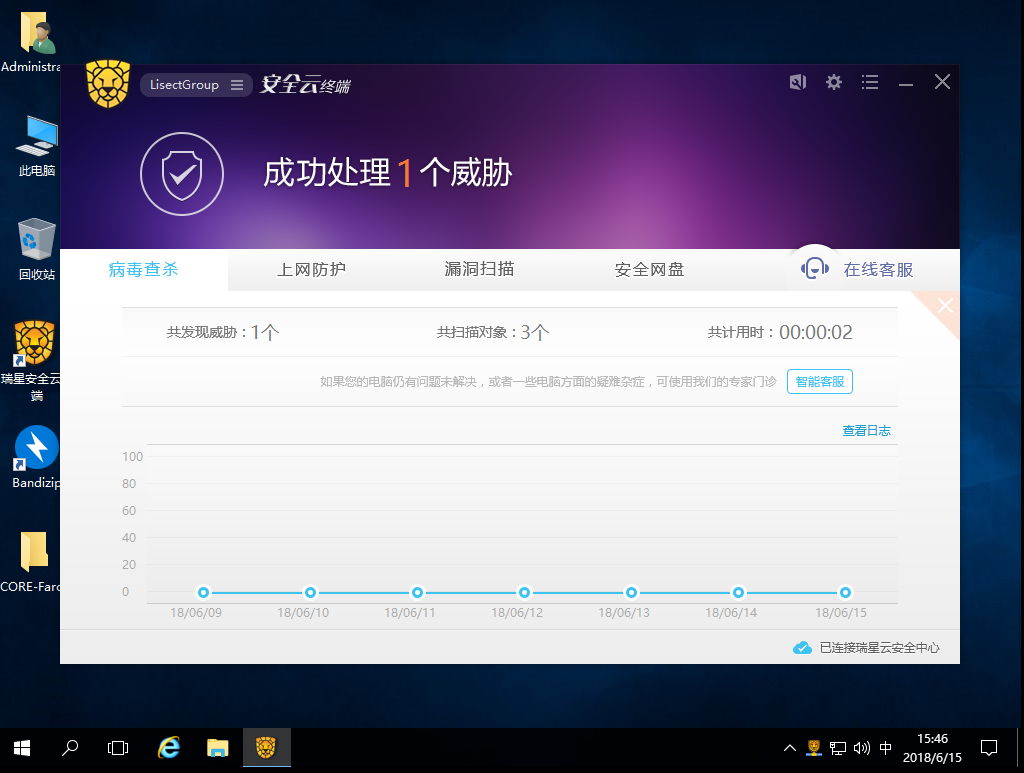Screen dimensions: 1024x773
Task: Click the network tray icon
Action: tap(838, 748)
